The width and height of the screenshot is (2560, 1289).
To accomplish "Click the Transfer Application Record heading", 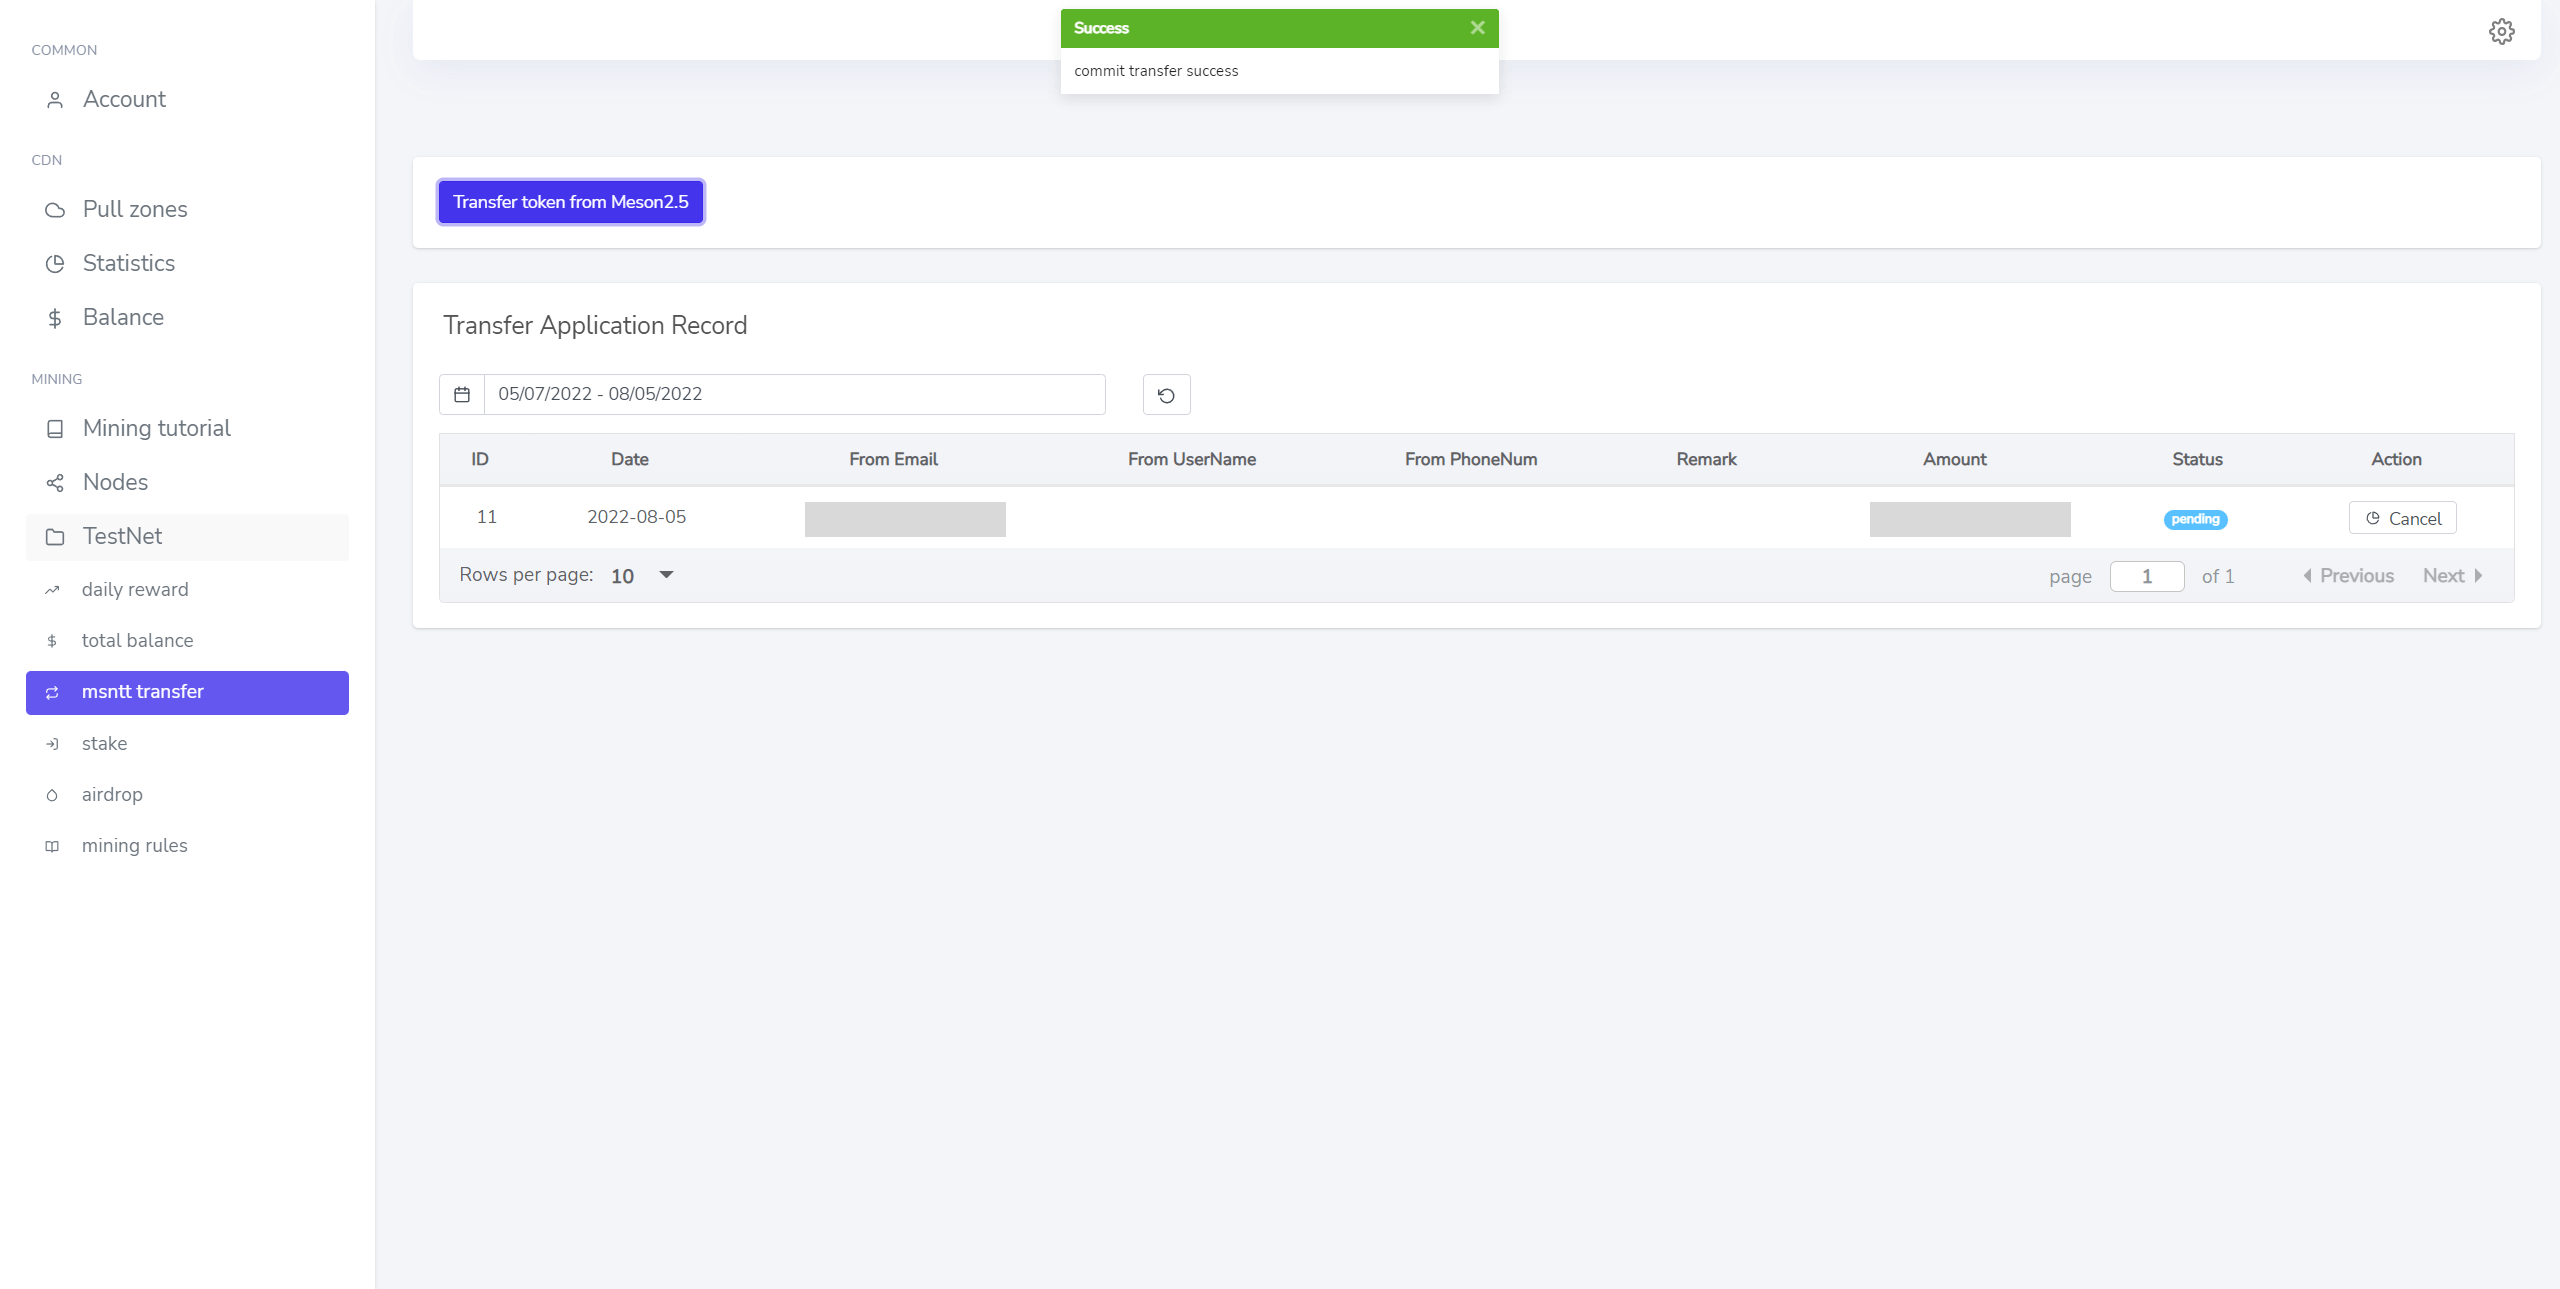I will pyautogui.click(x=595, y=326).
